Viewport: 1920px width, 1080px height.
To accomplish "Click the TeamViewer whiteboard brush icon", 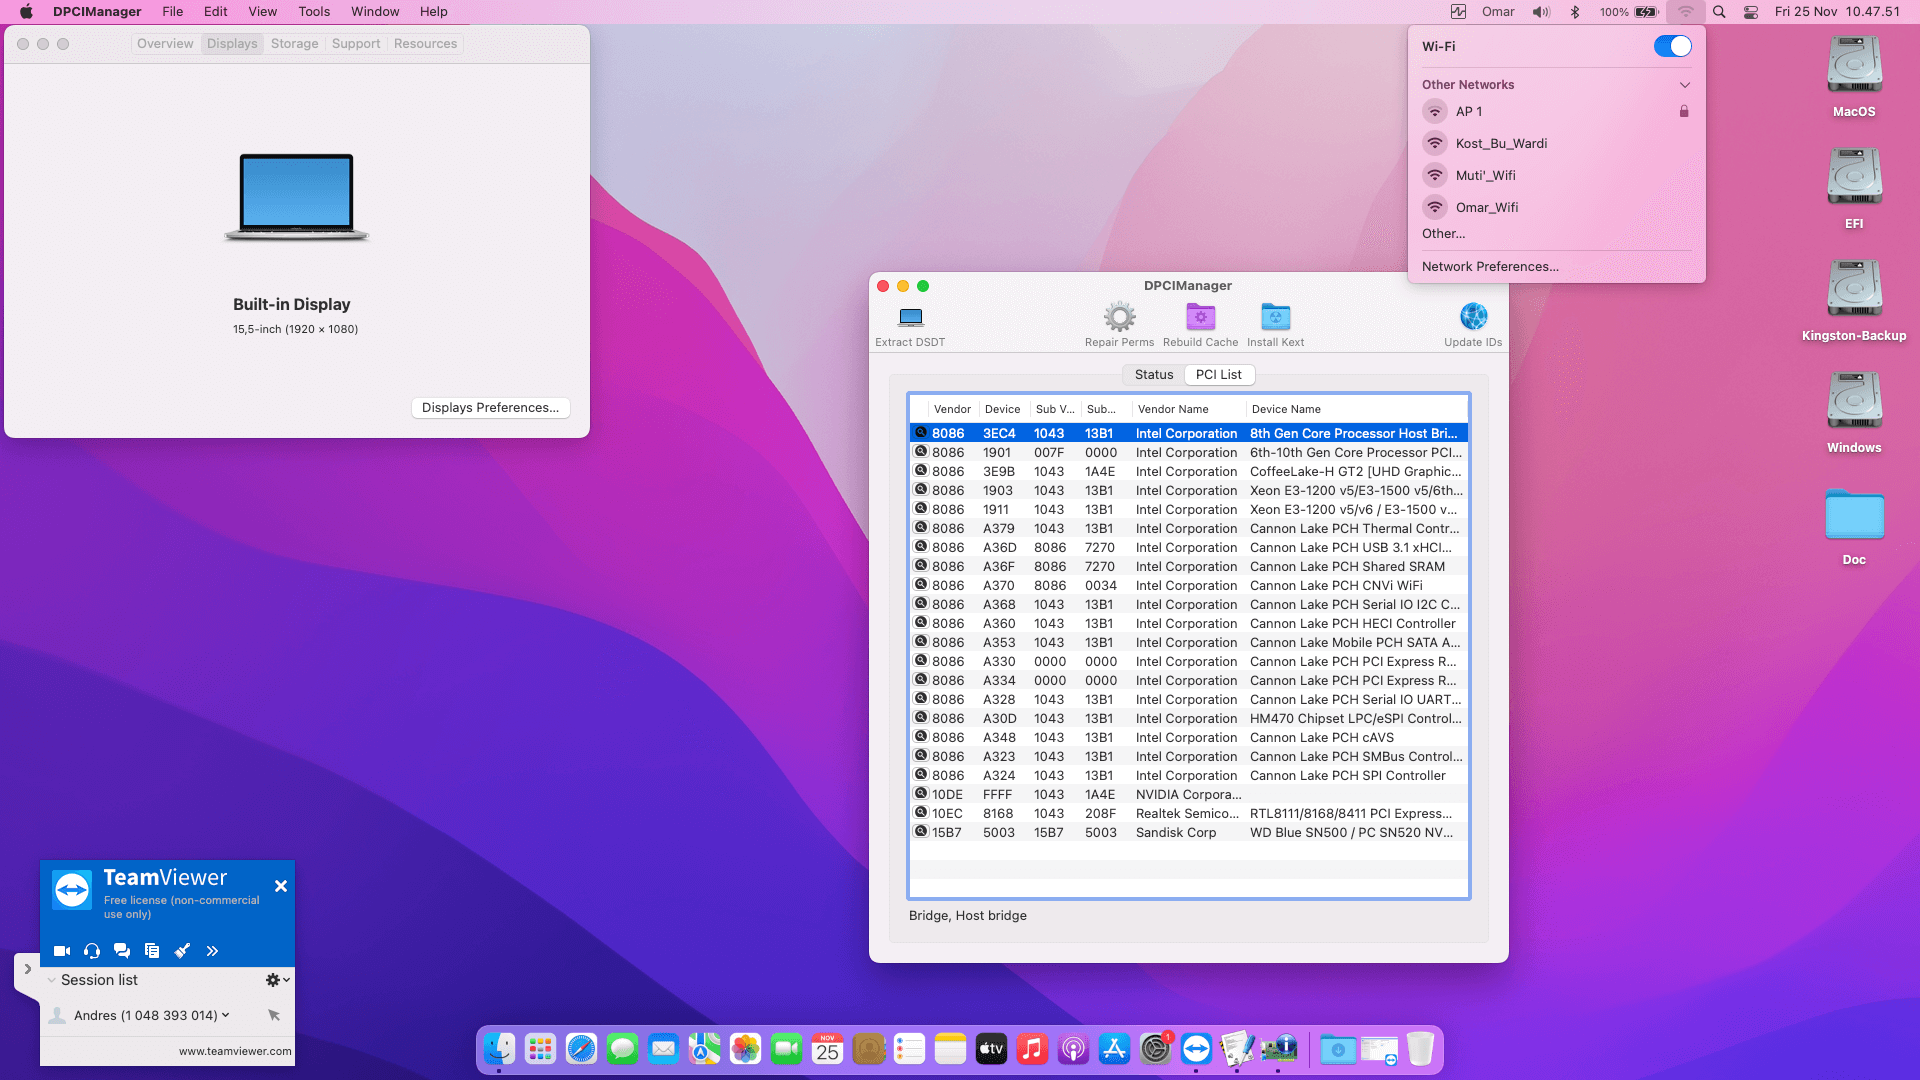I will click(182, 951).
